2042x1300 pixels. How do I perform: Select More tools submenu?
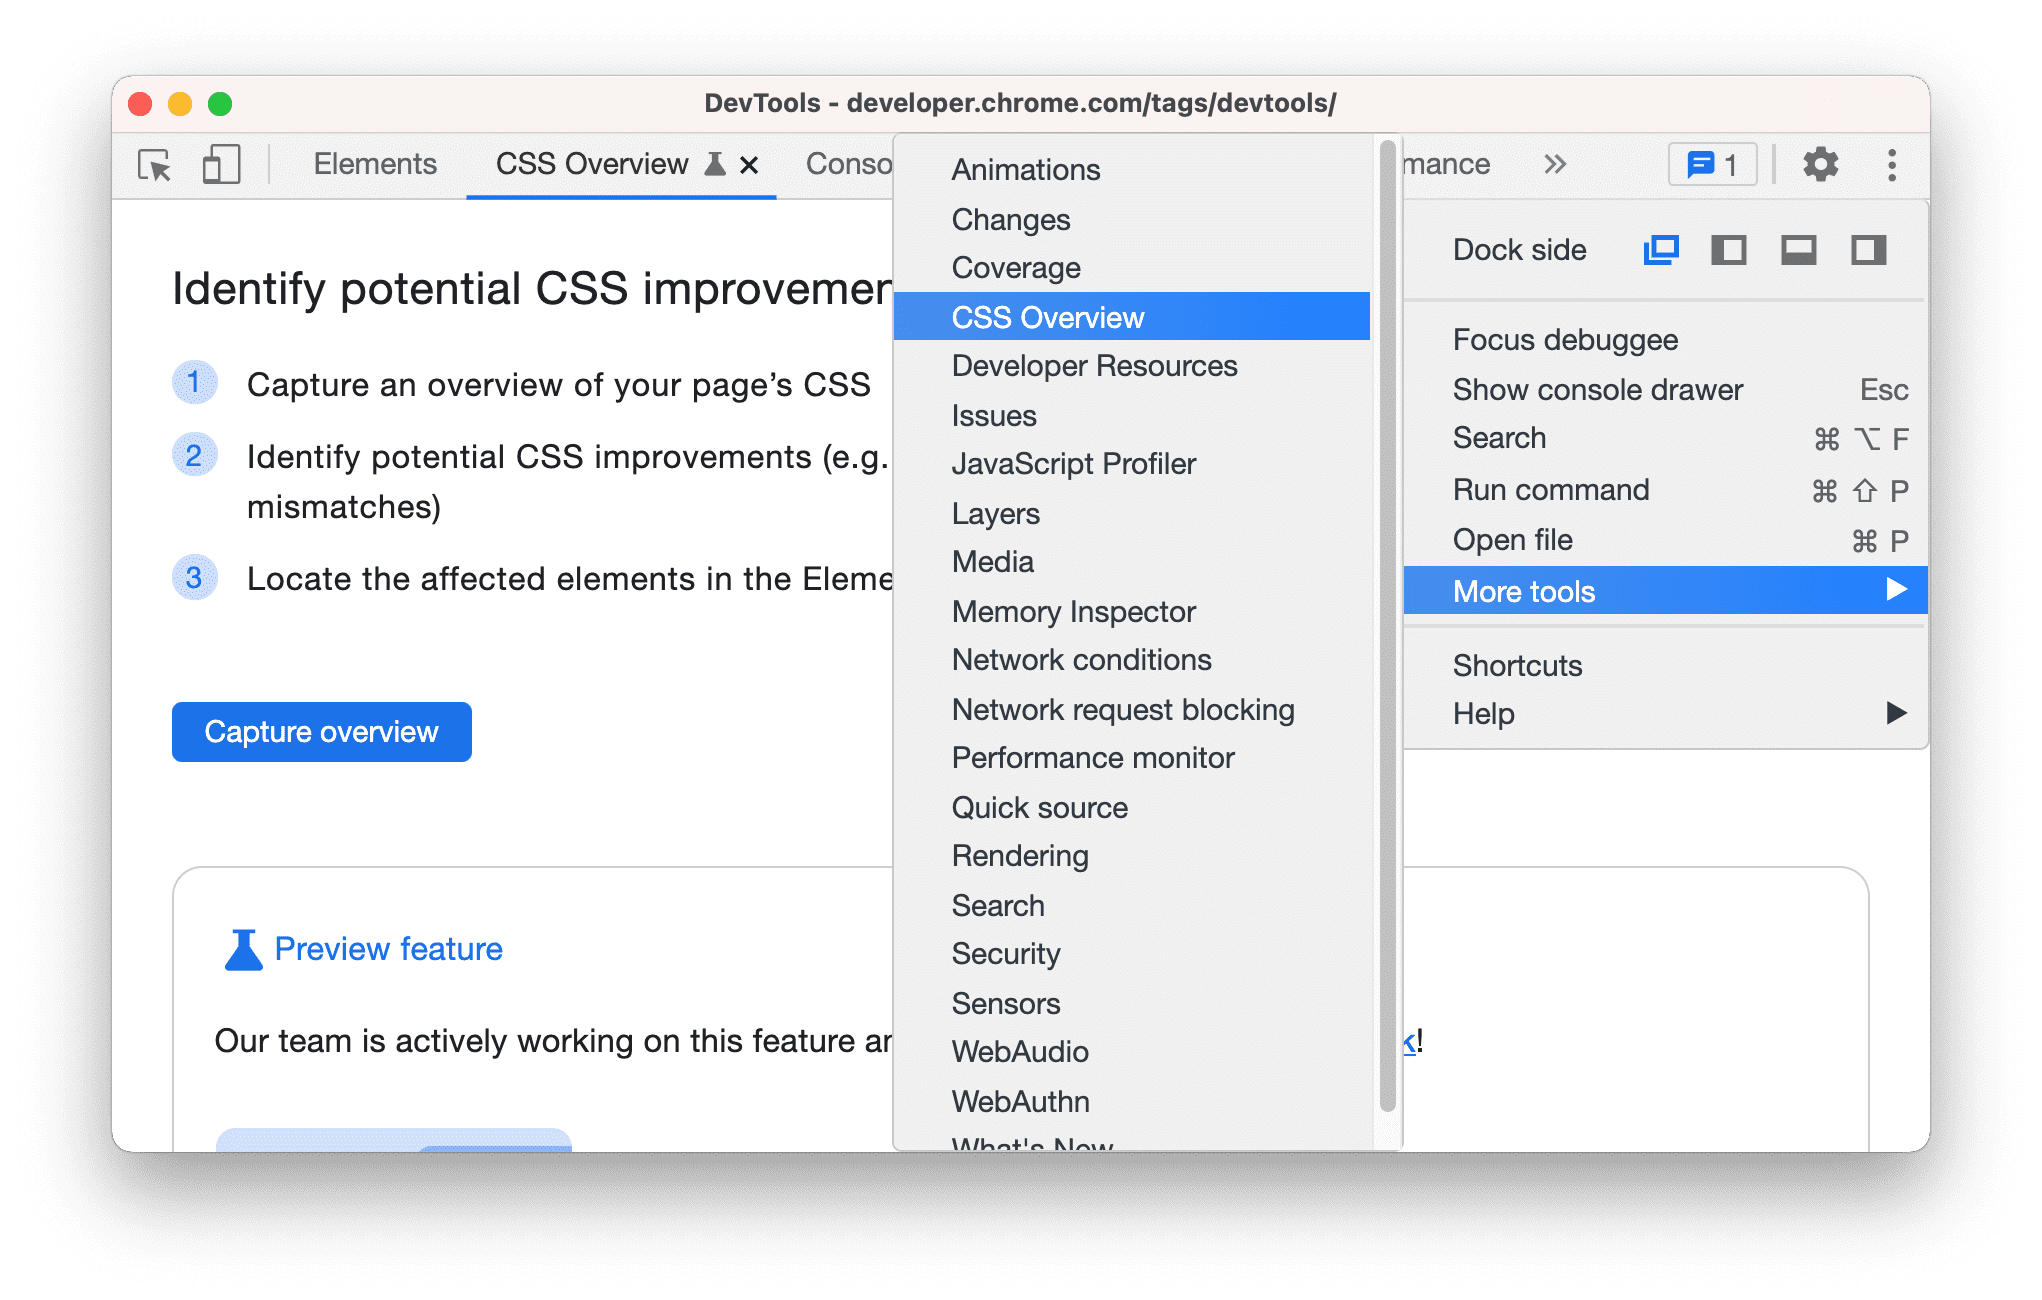tap(1657, 591)
